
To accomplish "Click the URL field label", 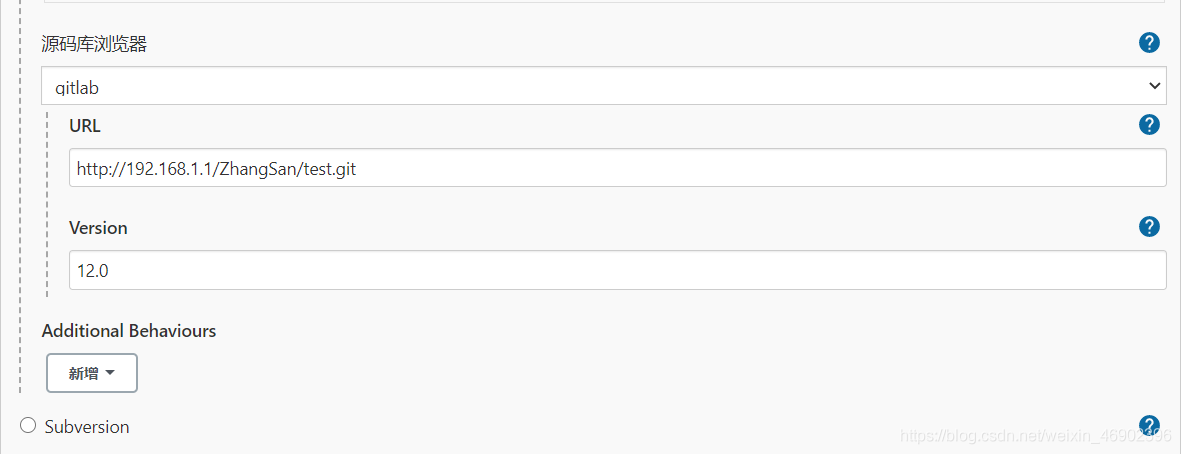I will [x=85, y=126].
